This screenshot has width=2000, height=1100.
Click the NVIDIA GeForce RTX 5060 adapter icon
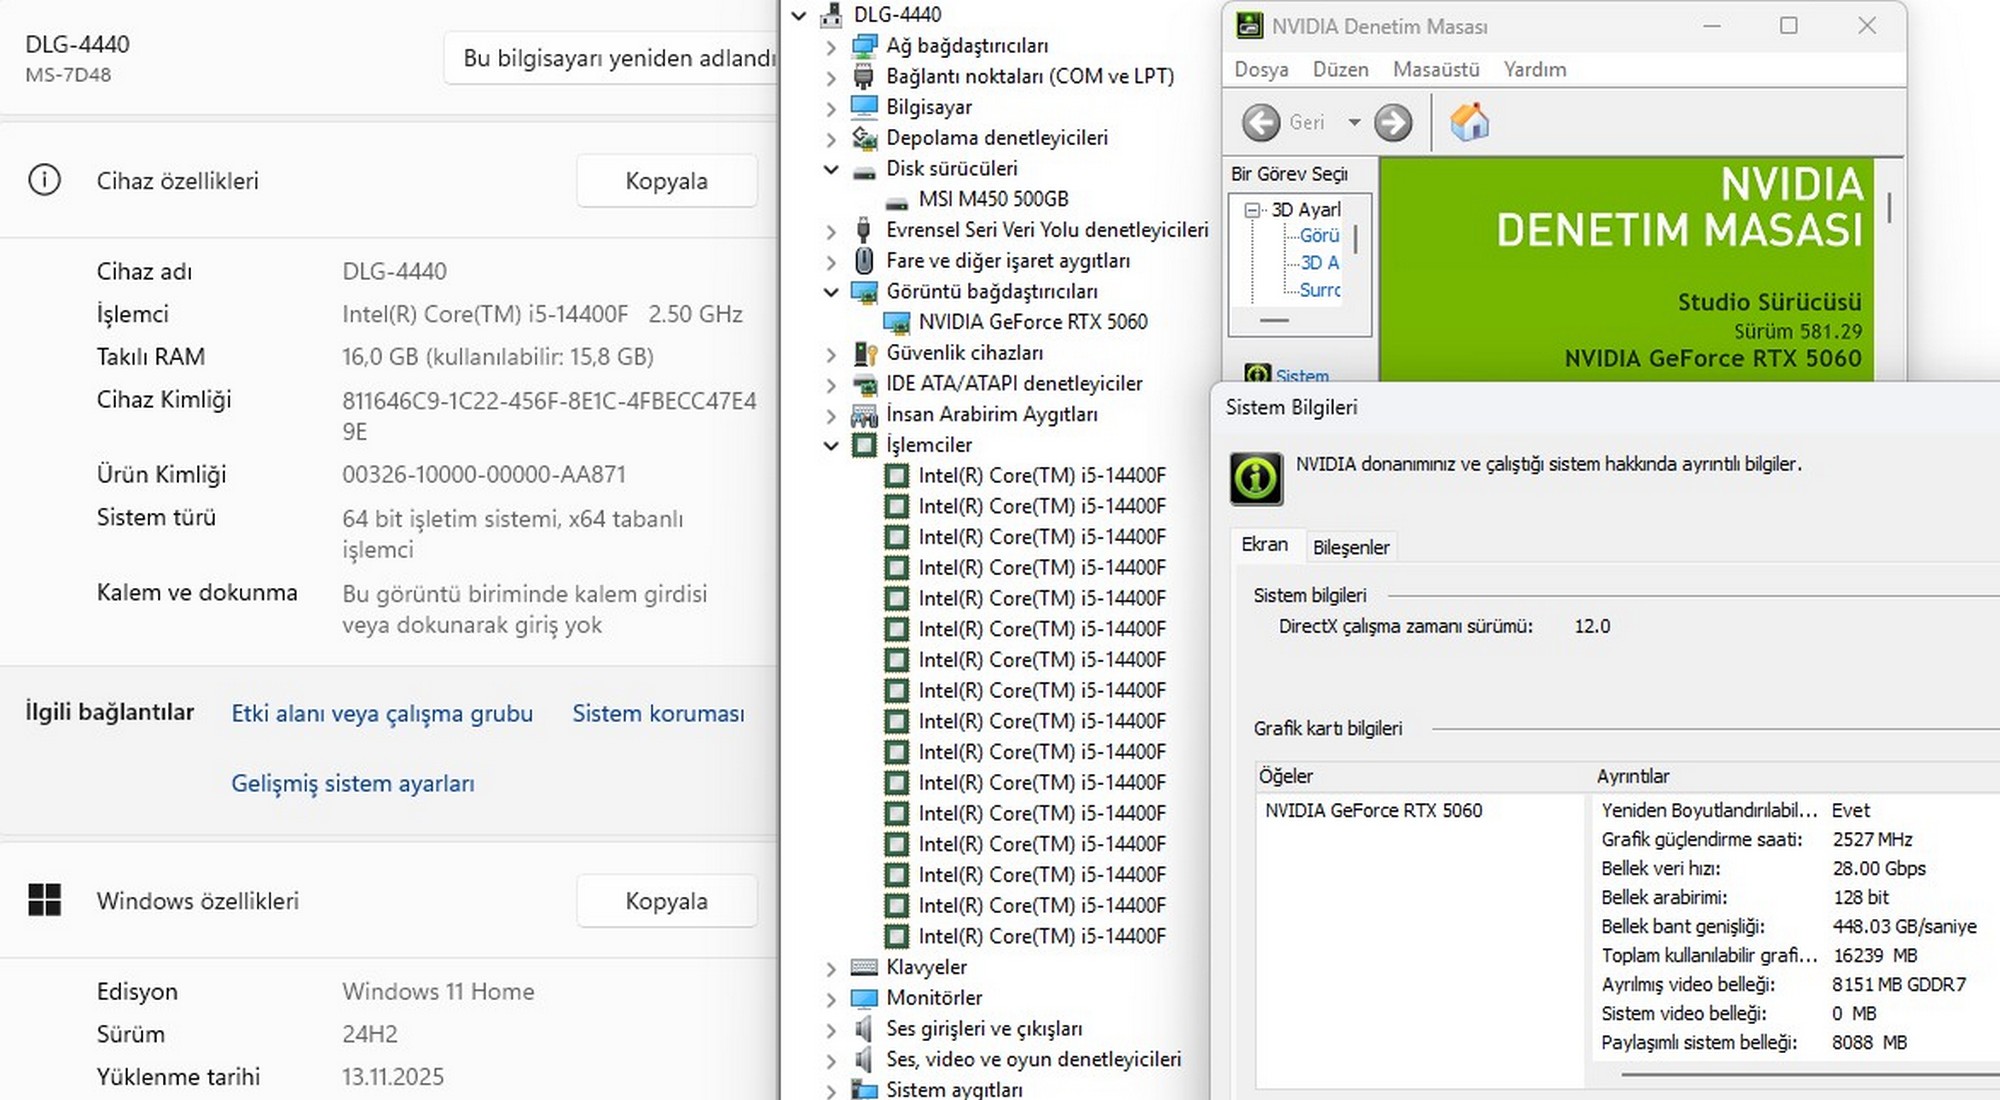point(897,322)
